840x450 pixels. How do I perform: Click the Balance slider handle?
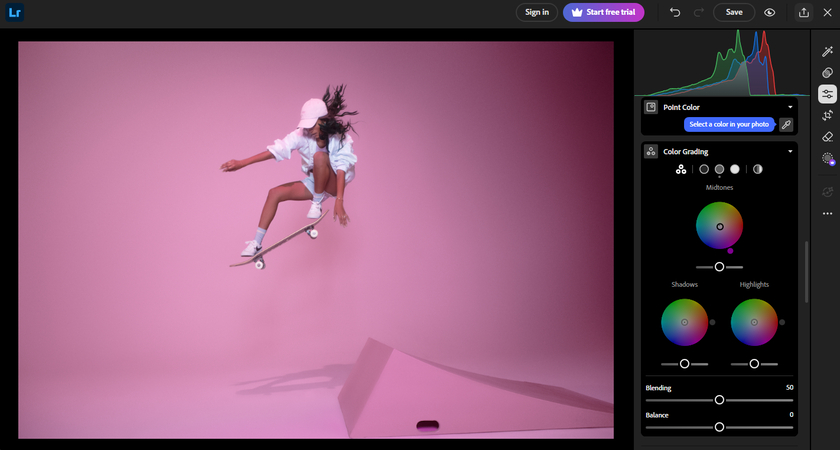(x=719, y=427)
